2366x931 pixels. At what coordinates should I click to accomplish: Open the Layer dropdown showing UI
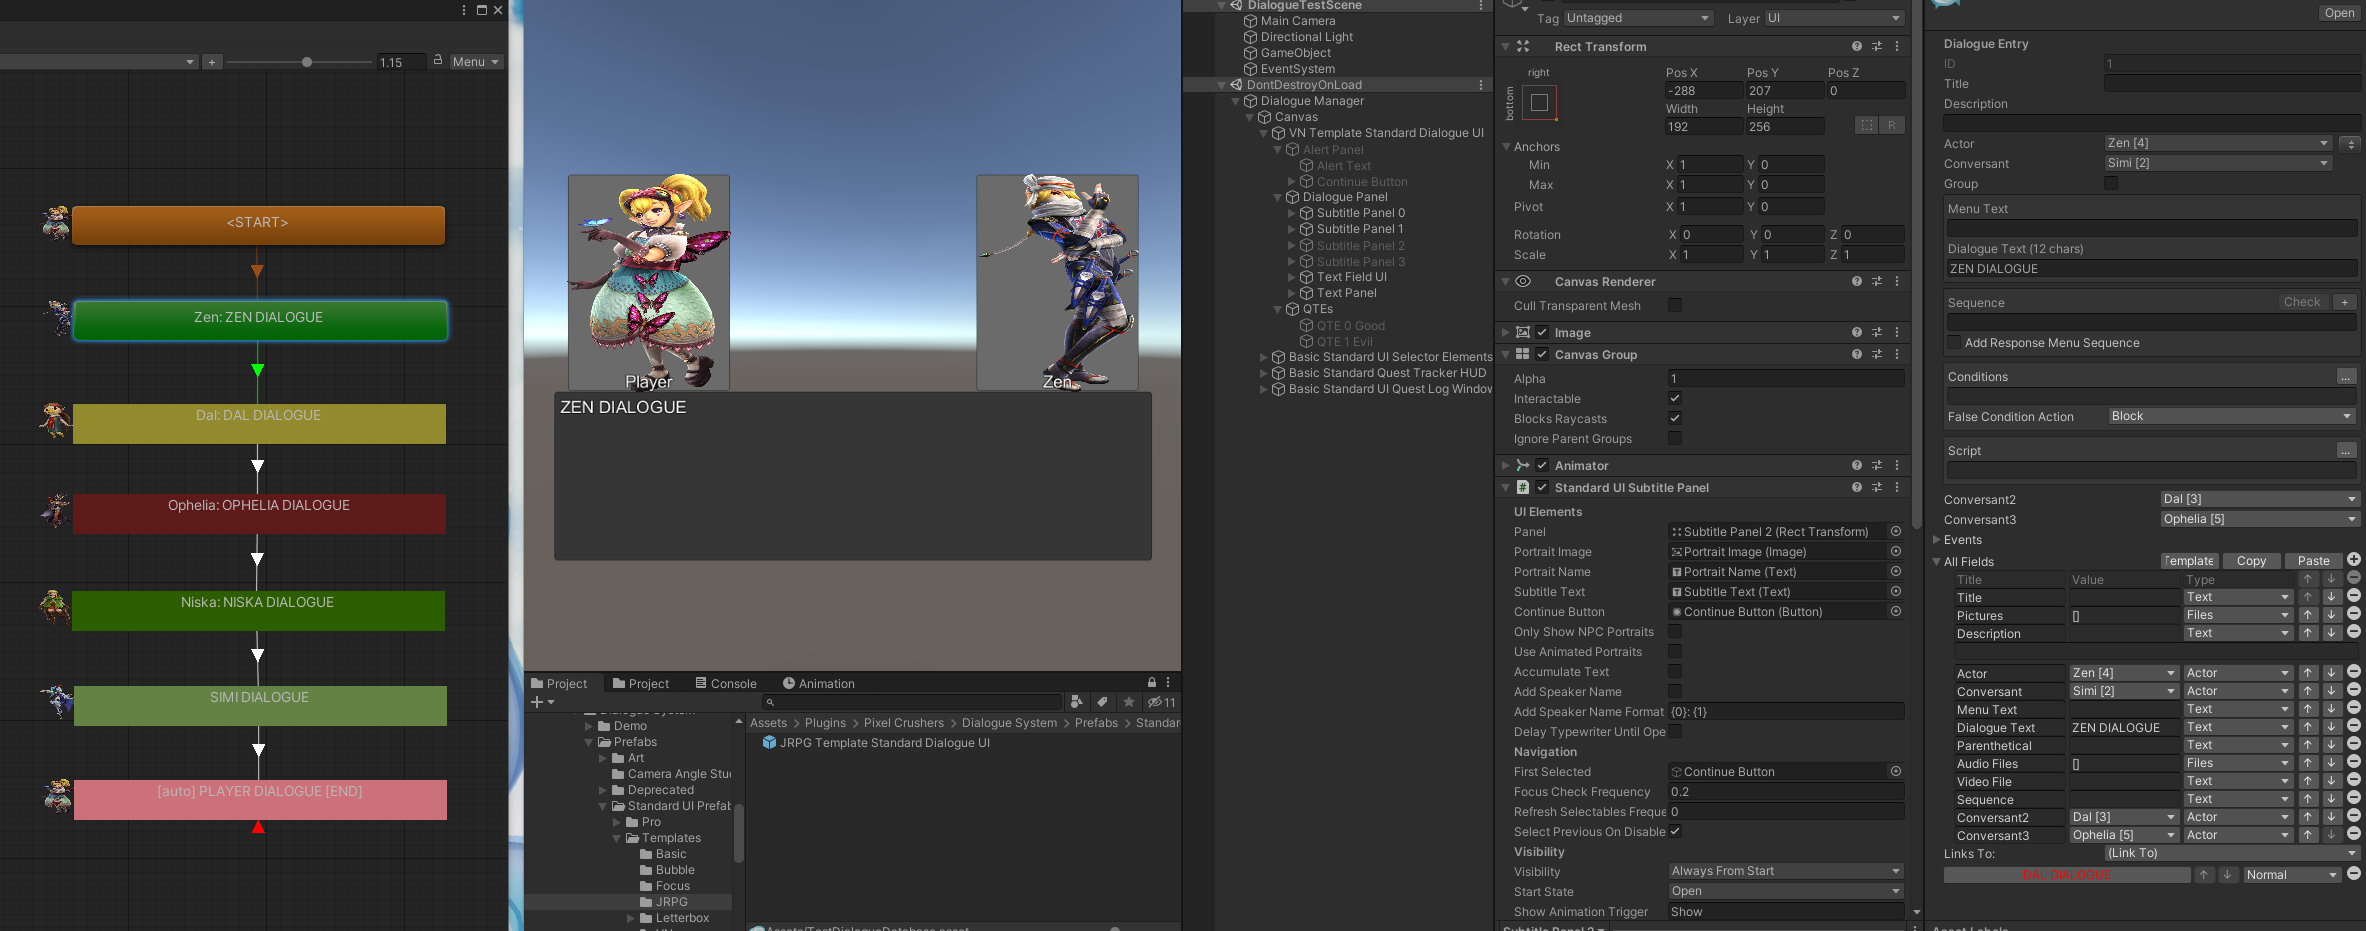[1834, 18]
